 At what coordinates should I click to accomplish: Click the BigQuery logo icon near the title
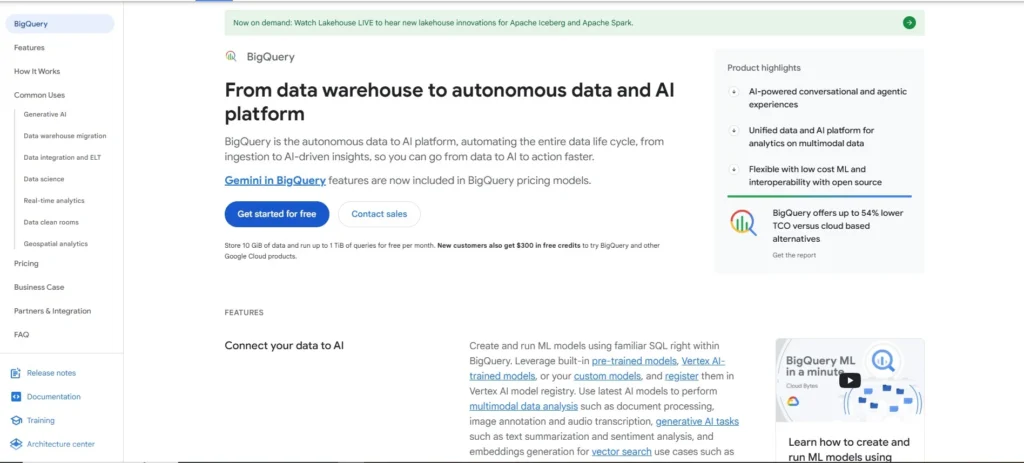point(231,56)
